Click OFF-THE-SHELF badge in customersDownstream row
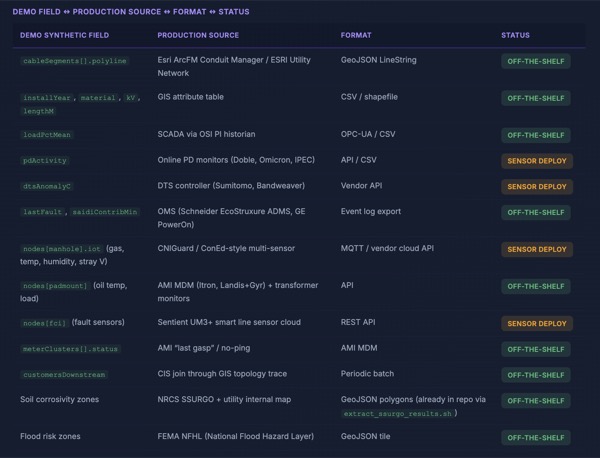Viewport: 600px width, 458px height. coord(536,375)
